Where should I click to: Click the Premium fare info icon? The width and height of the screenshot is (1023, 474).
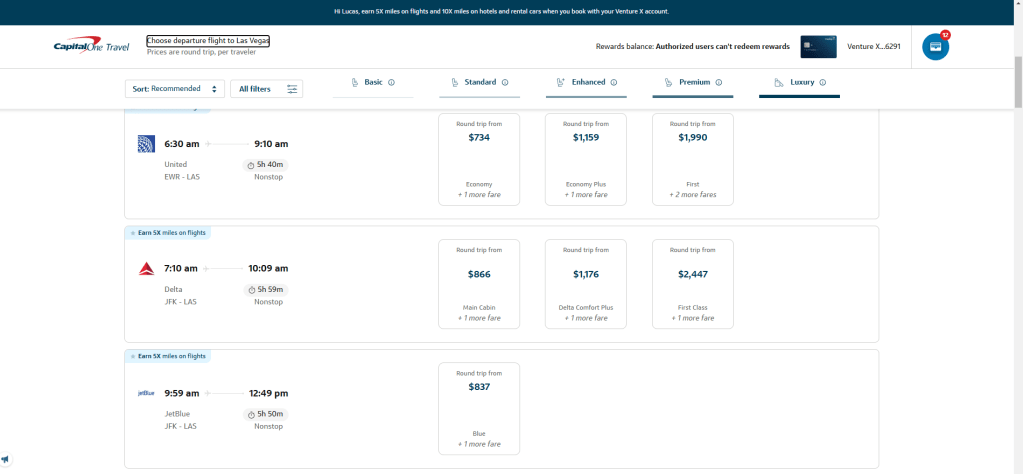click(x=719, y=82)
